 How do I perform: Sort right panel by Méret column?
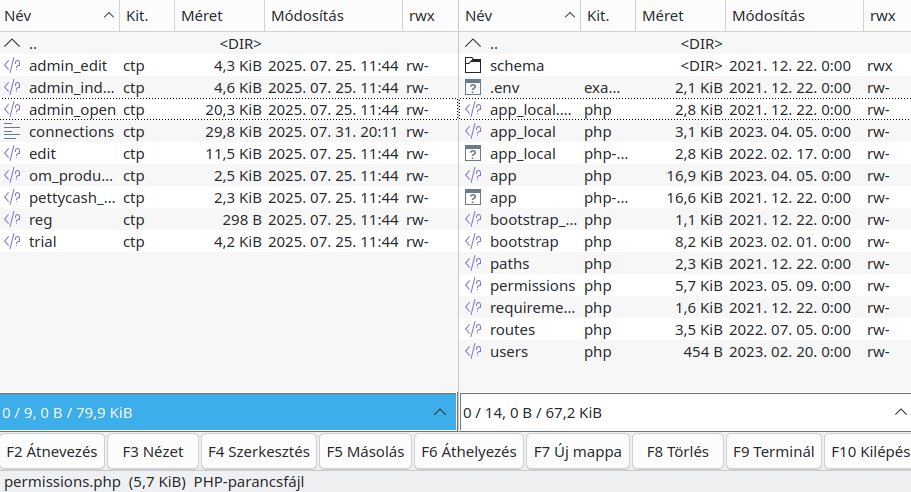tap(680, 16)
